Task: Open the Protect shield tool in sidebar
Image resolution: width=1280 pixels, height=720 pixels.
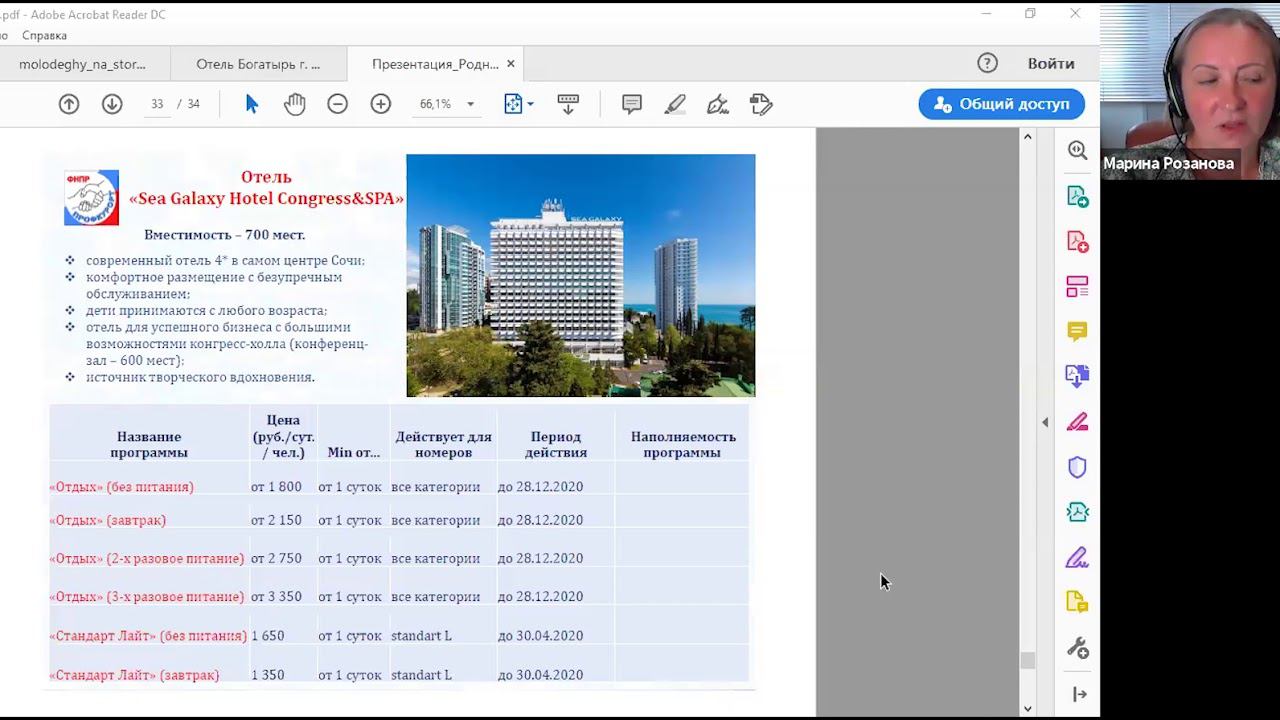Action: [1077, 467]
